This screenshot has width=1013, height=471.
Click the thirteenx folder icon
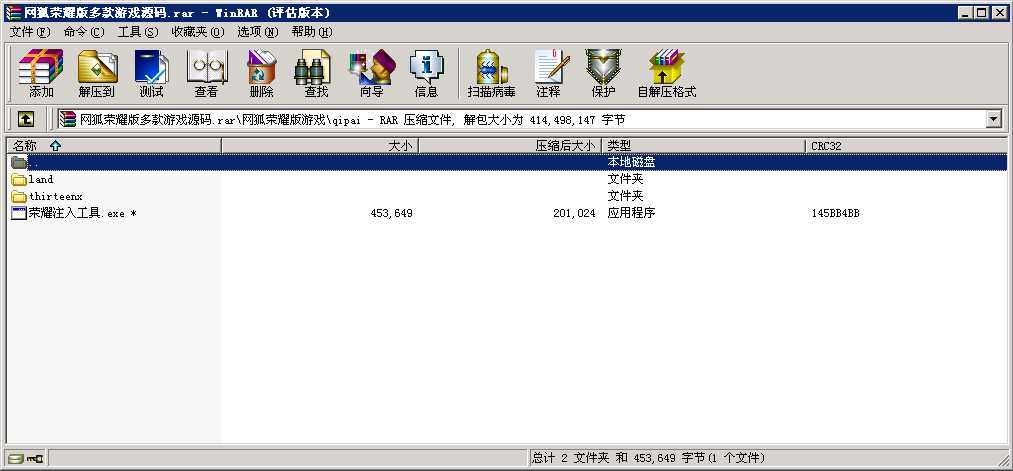[19, 196]
